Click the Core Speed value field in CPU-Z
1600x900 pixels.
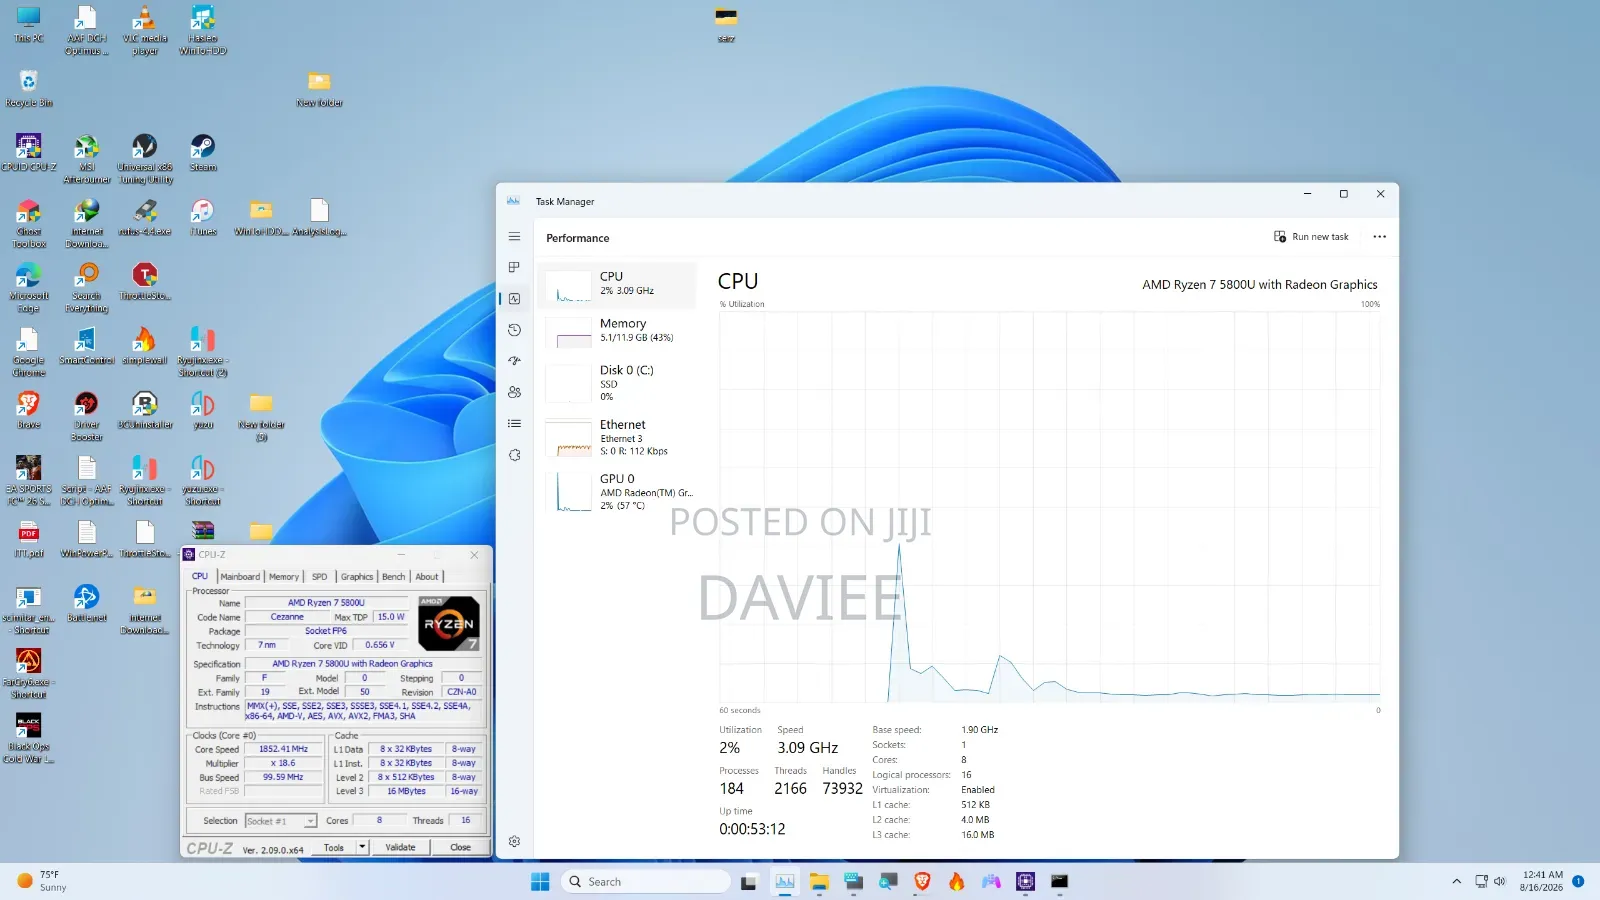pyautogui.click(x=284, y=749)
